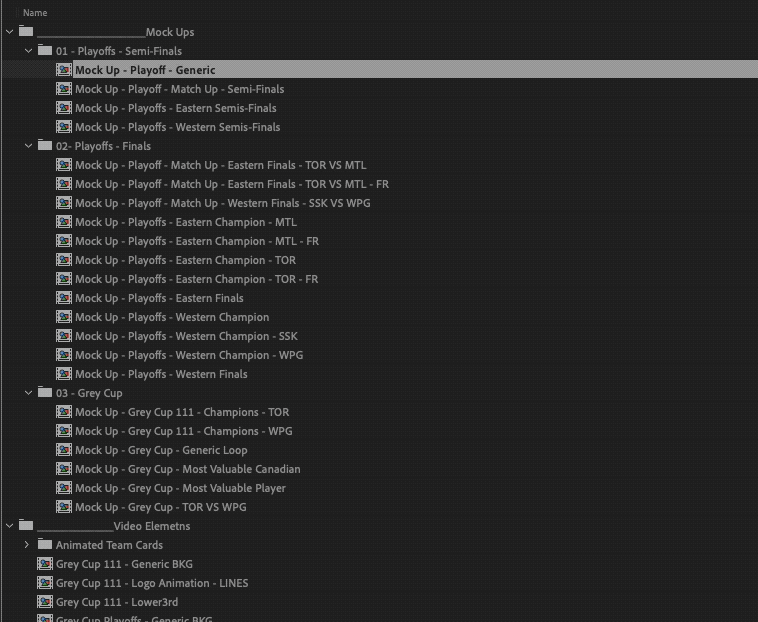Click comp icon for Western Champion - WPG

point(64,355)
